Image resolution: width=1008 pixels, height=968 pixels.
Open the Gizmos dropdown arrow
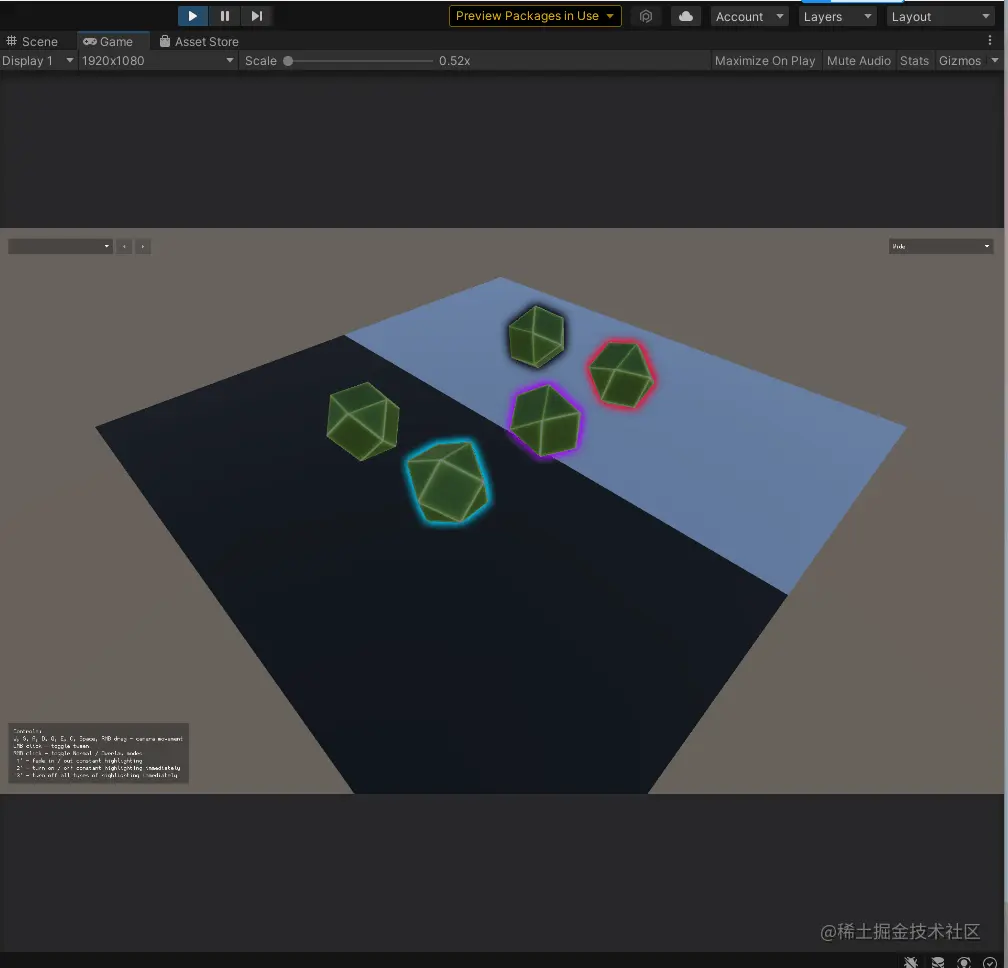tap(995, 60)
